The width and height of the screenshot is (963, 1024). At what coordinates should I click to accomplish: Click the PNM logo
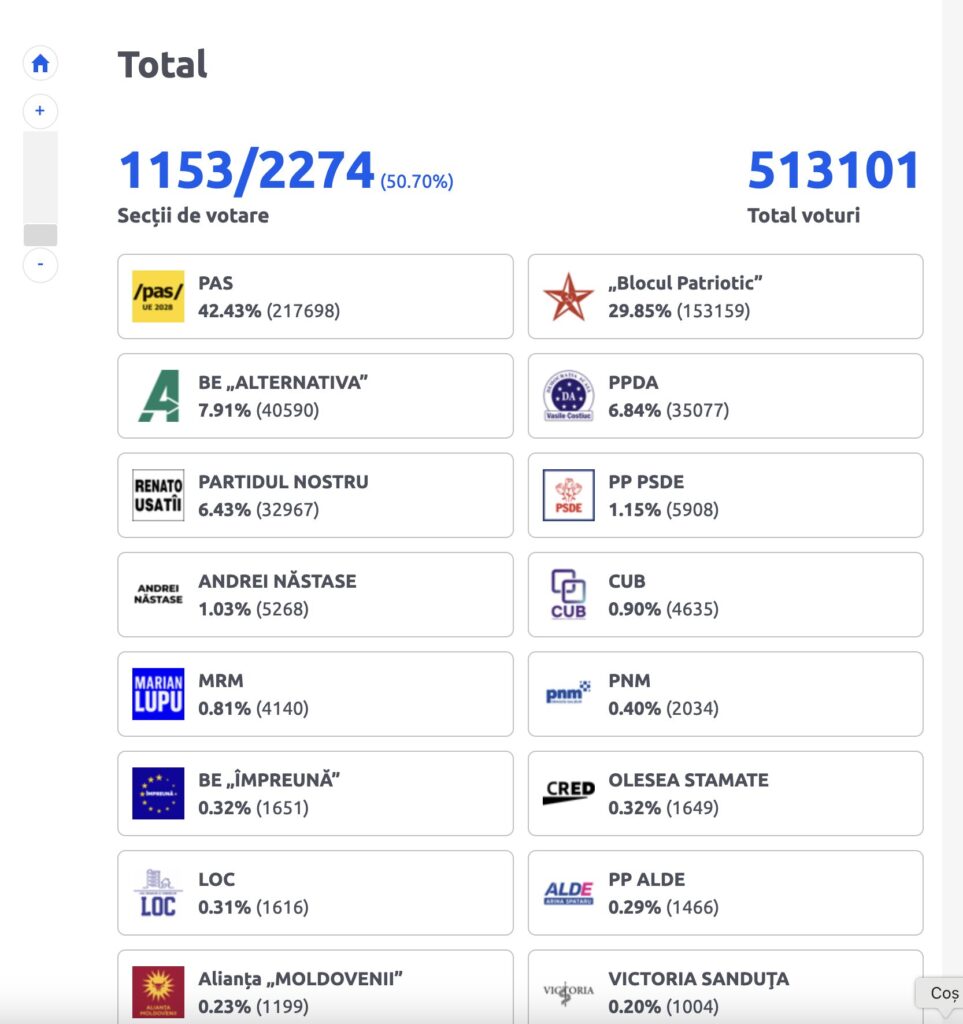(569, 693)
